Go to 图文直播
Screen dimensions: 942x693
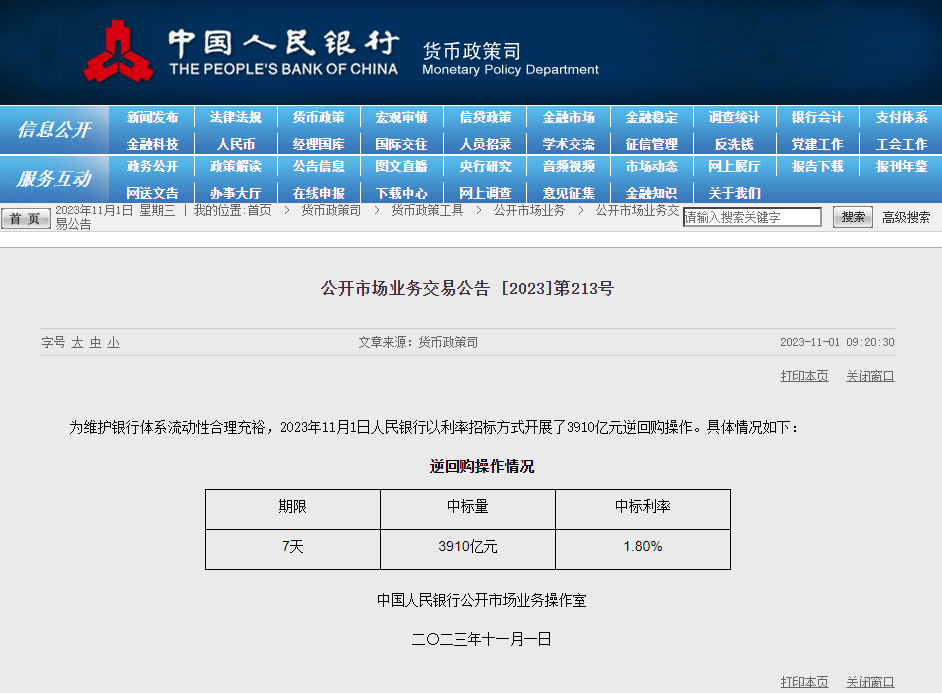401,166
